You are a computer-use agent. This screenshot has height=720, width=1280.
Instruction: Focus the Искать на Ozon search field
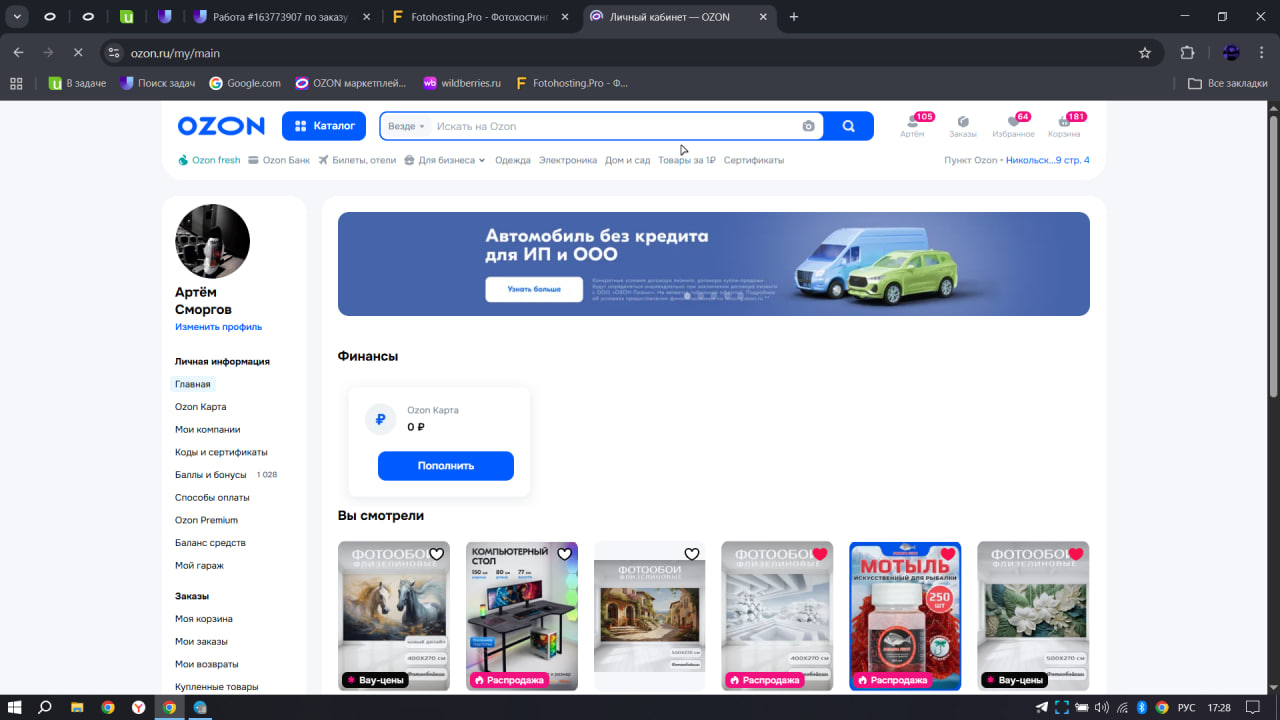pos(615,126)
